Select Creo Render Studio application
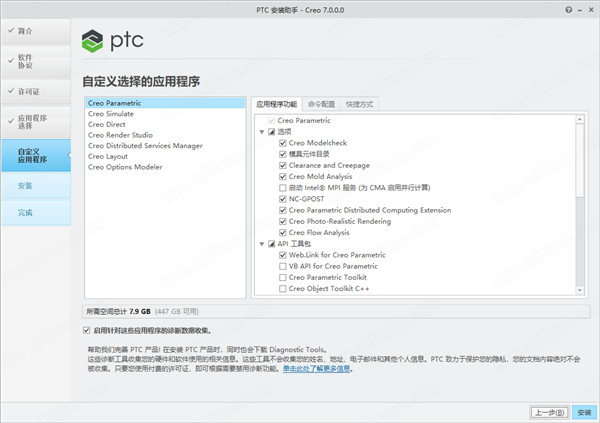Screen dimensions: 600x423 (165, 135)
